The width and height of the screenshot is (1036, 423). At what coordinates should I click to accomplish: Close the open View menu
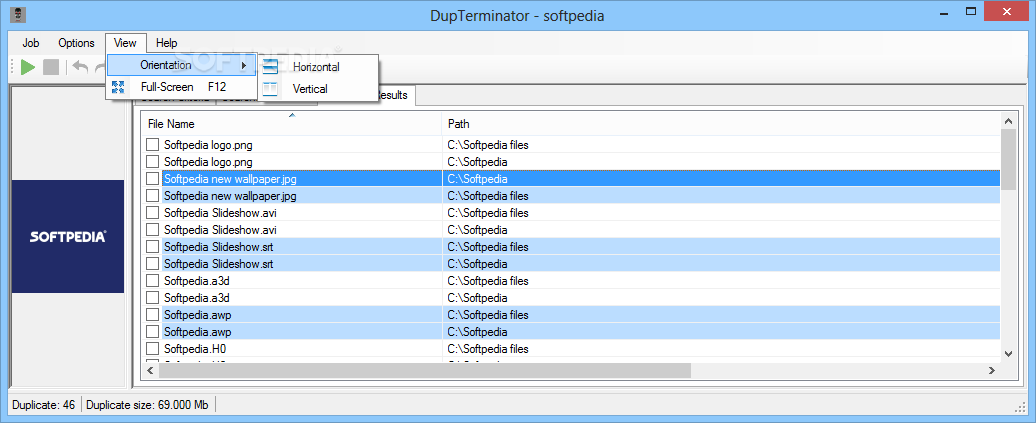pyautogui.click(x=125, y=43)
